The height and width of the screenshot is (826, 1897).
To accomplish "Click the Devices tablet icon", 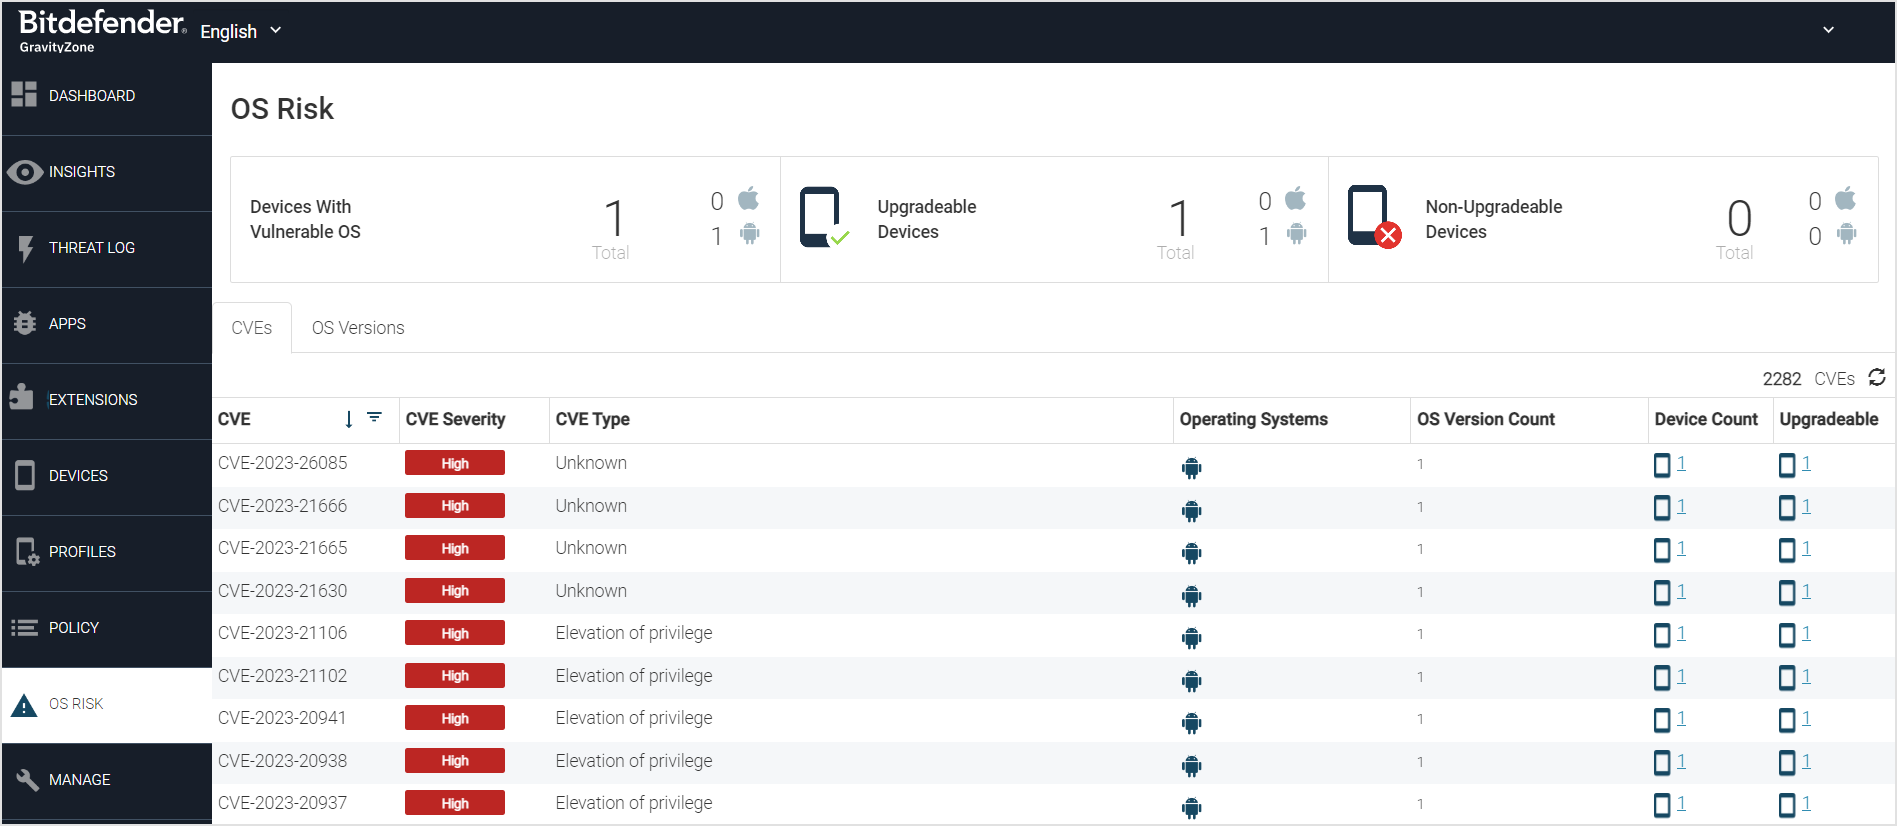I will [25, 475].
